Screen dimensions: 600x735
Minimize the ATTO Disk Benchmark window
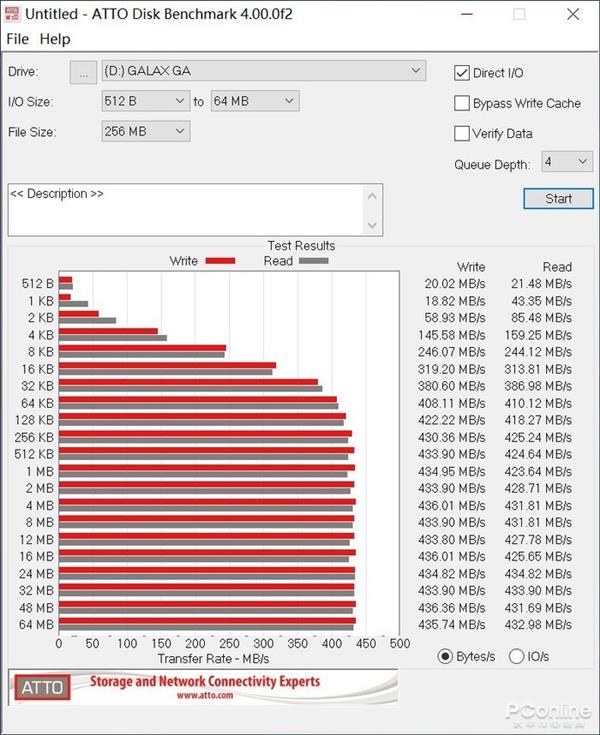[x=466, y=14]
